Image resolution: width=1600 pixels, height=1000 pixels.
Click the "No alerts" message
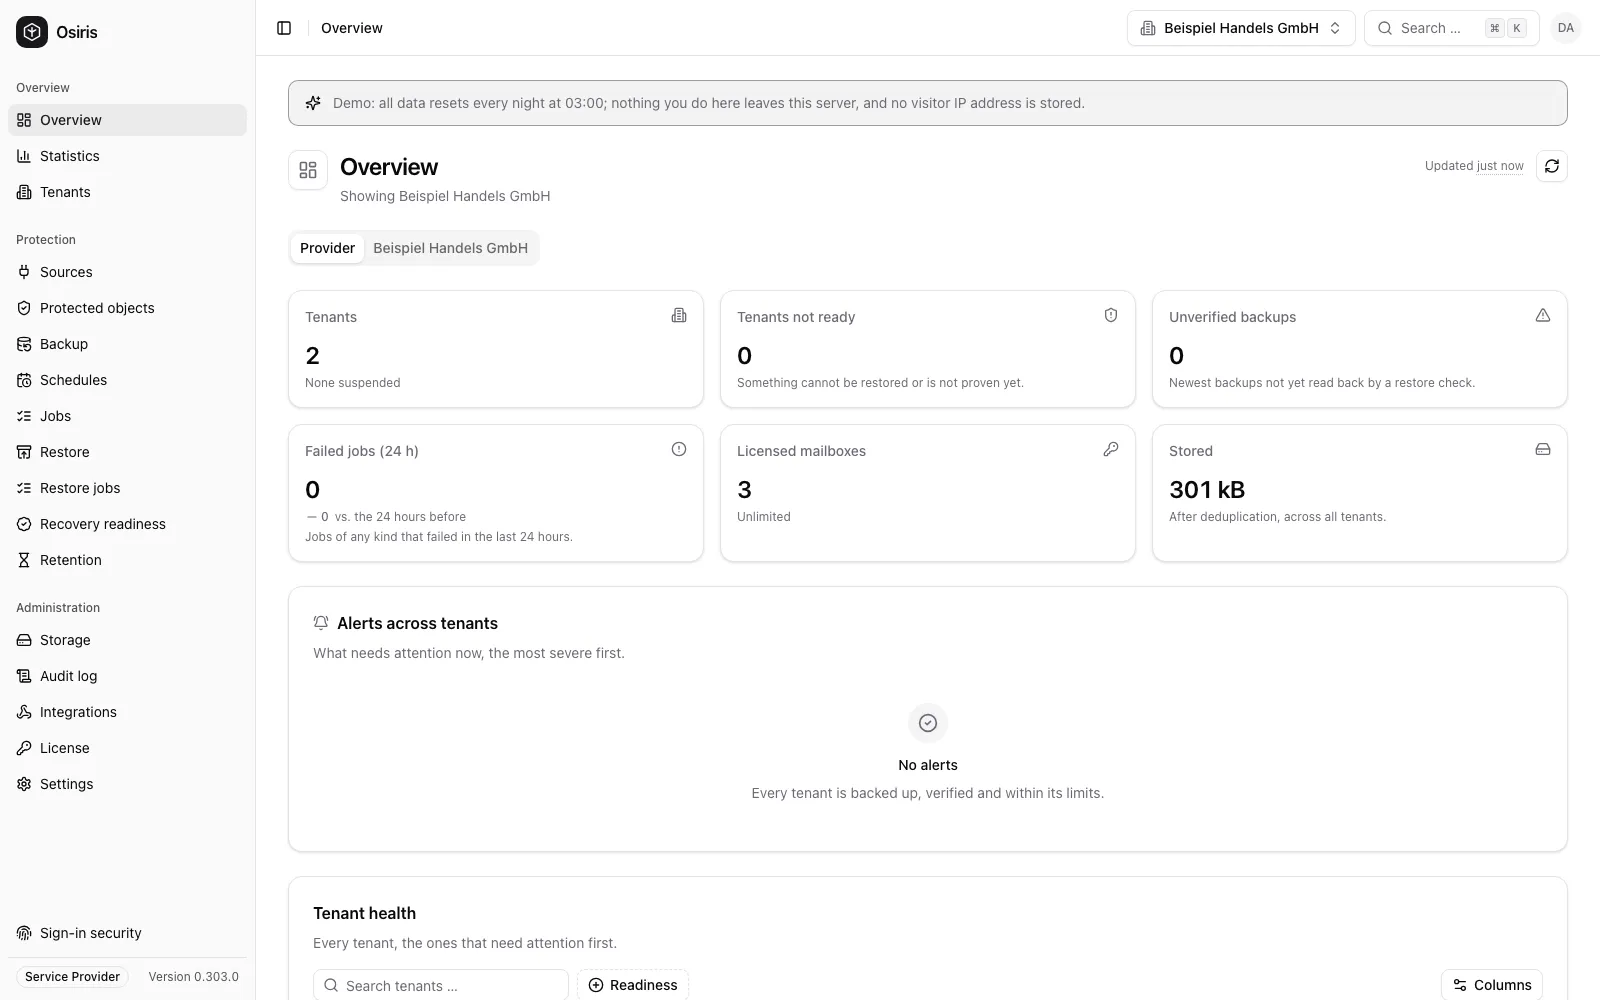[x=928, y=765]
